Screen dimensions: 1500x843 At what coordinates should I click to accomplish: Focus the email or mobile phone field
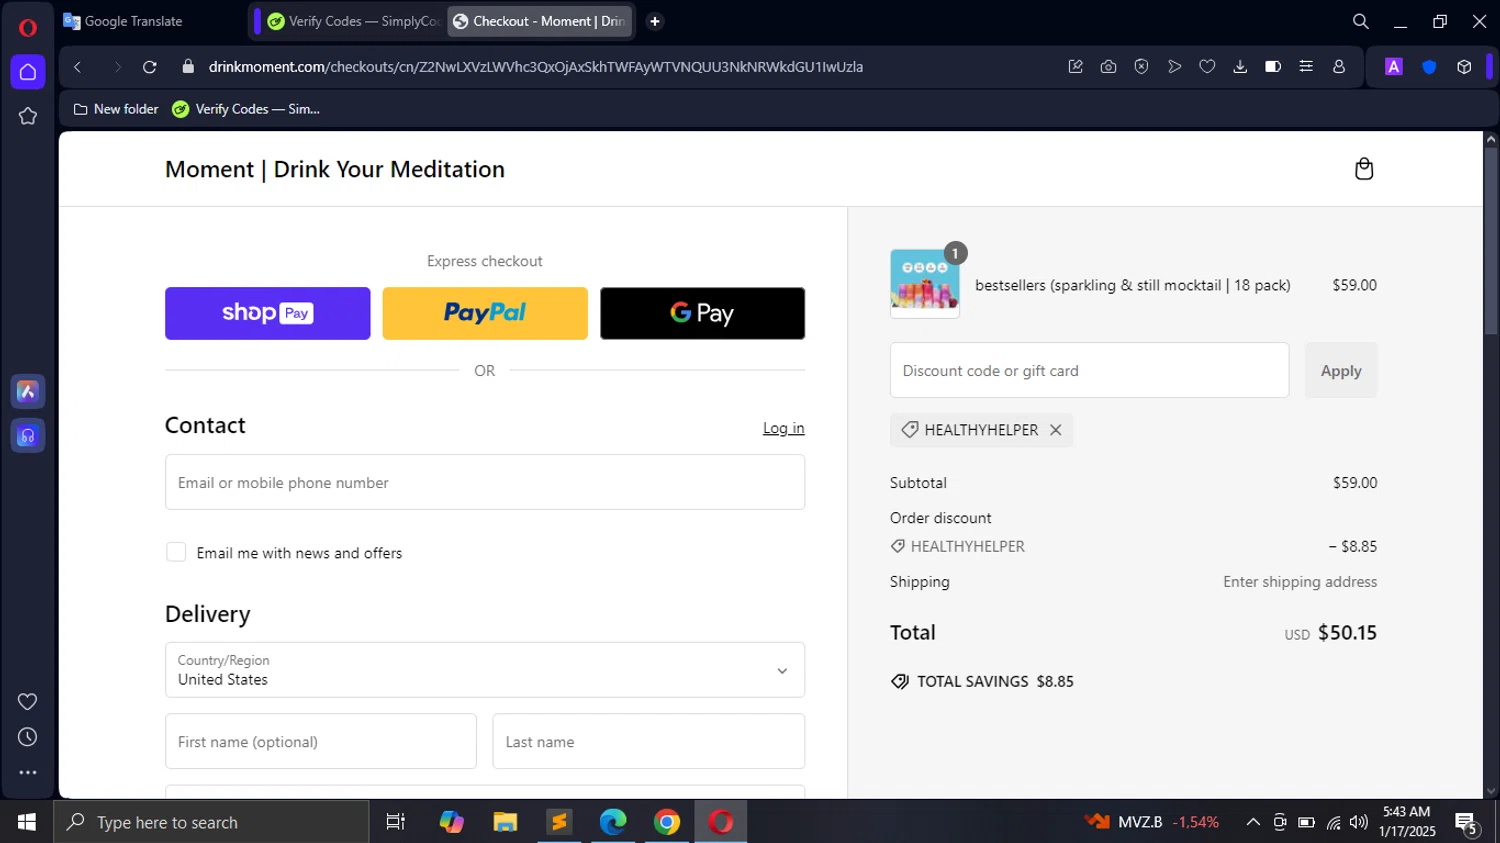tap(485, 482)
